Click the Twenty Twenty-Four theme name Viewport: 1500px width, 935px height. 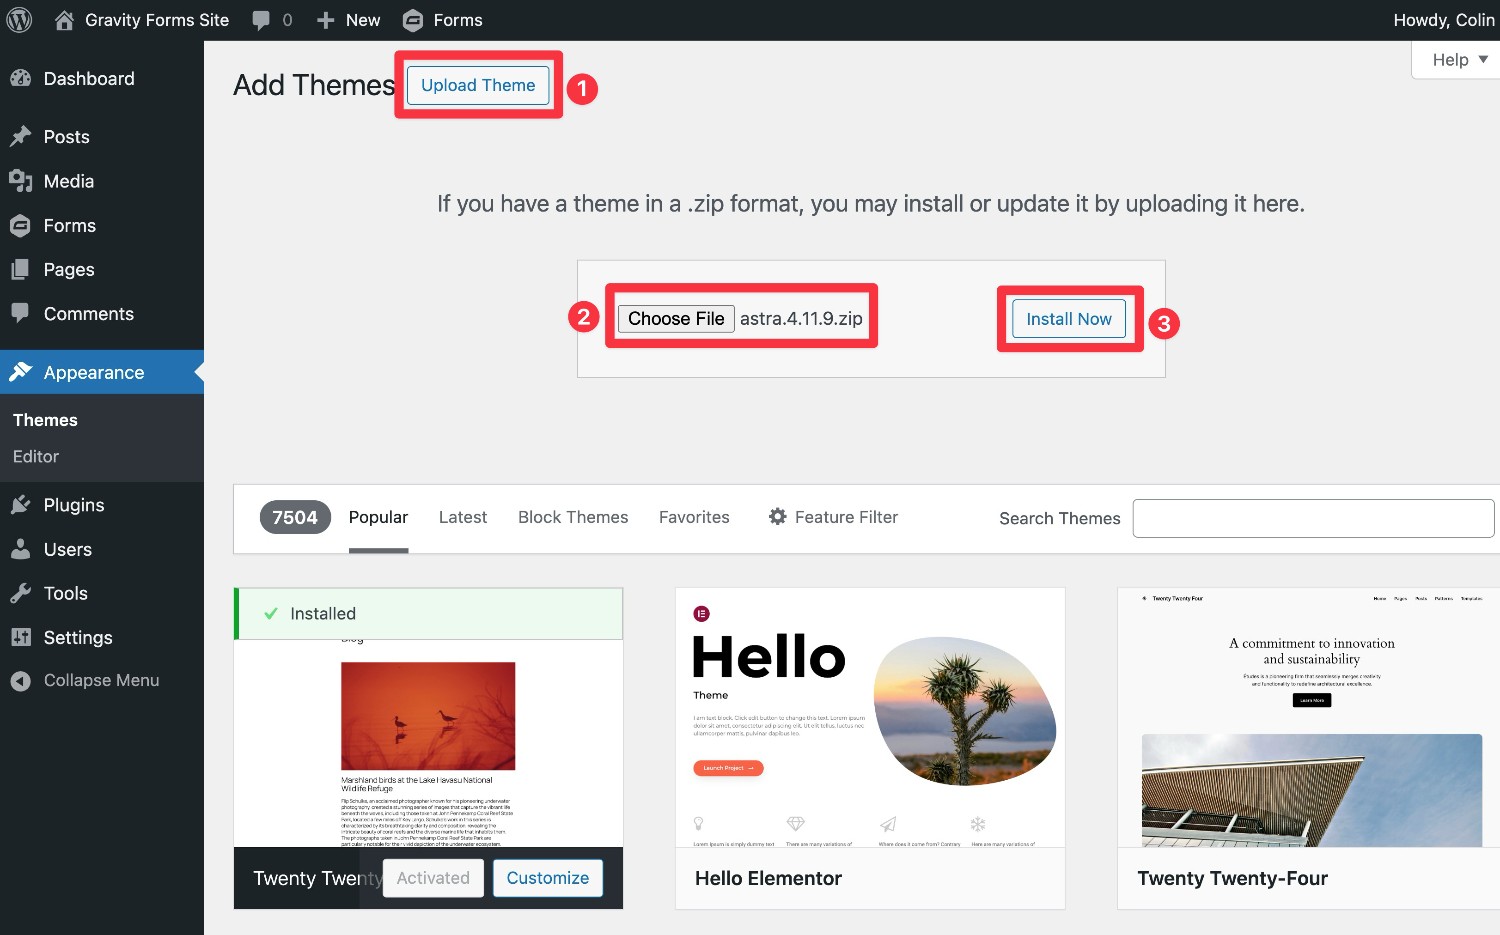[x=1232, y=878]
